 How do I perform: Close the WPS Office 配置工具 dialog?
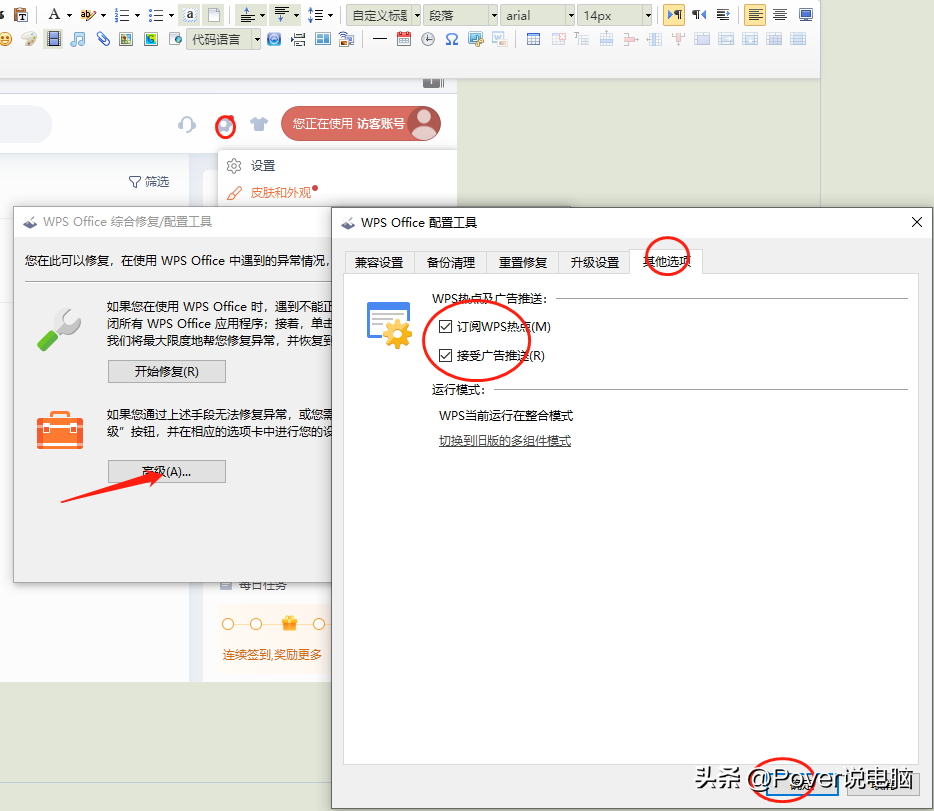(917, 222)
